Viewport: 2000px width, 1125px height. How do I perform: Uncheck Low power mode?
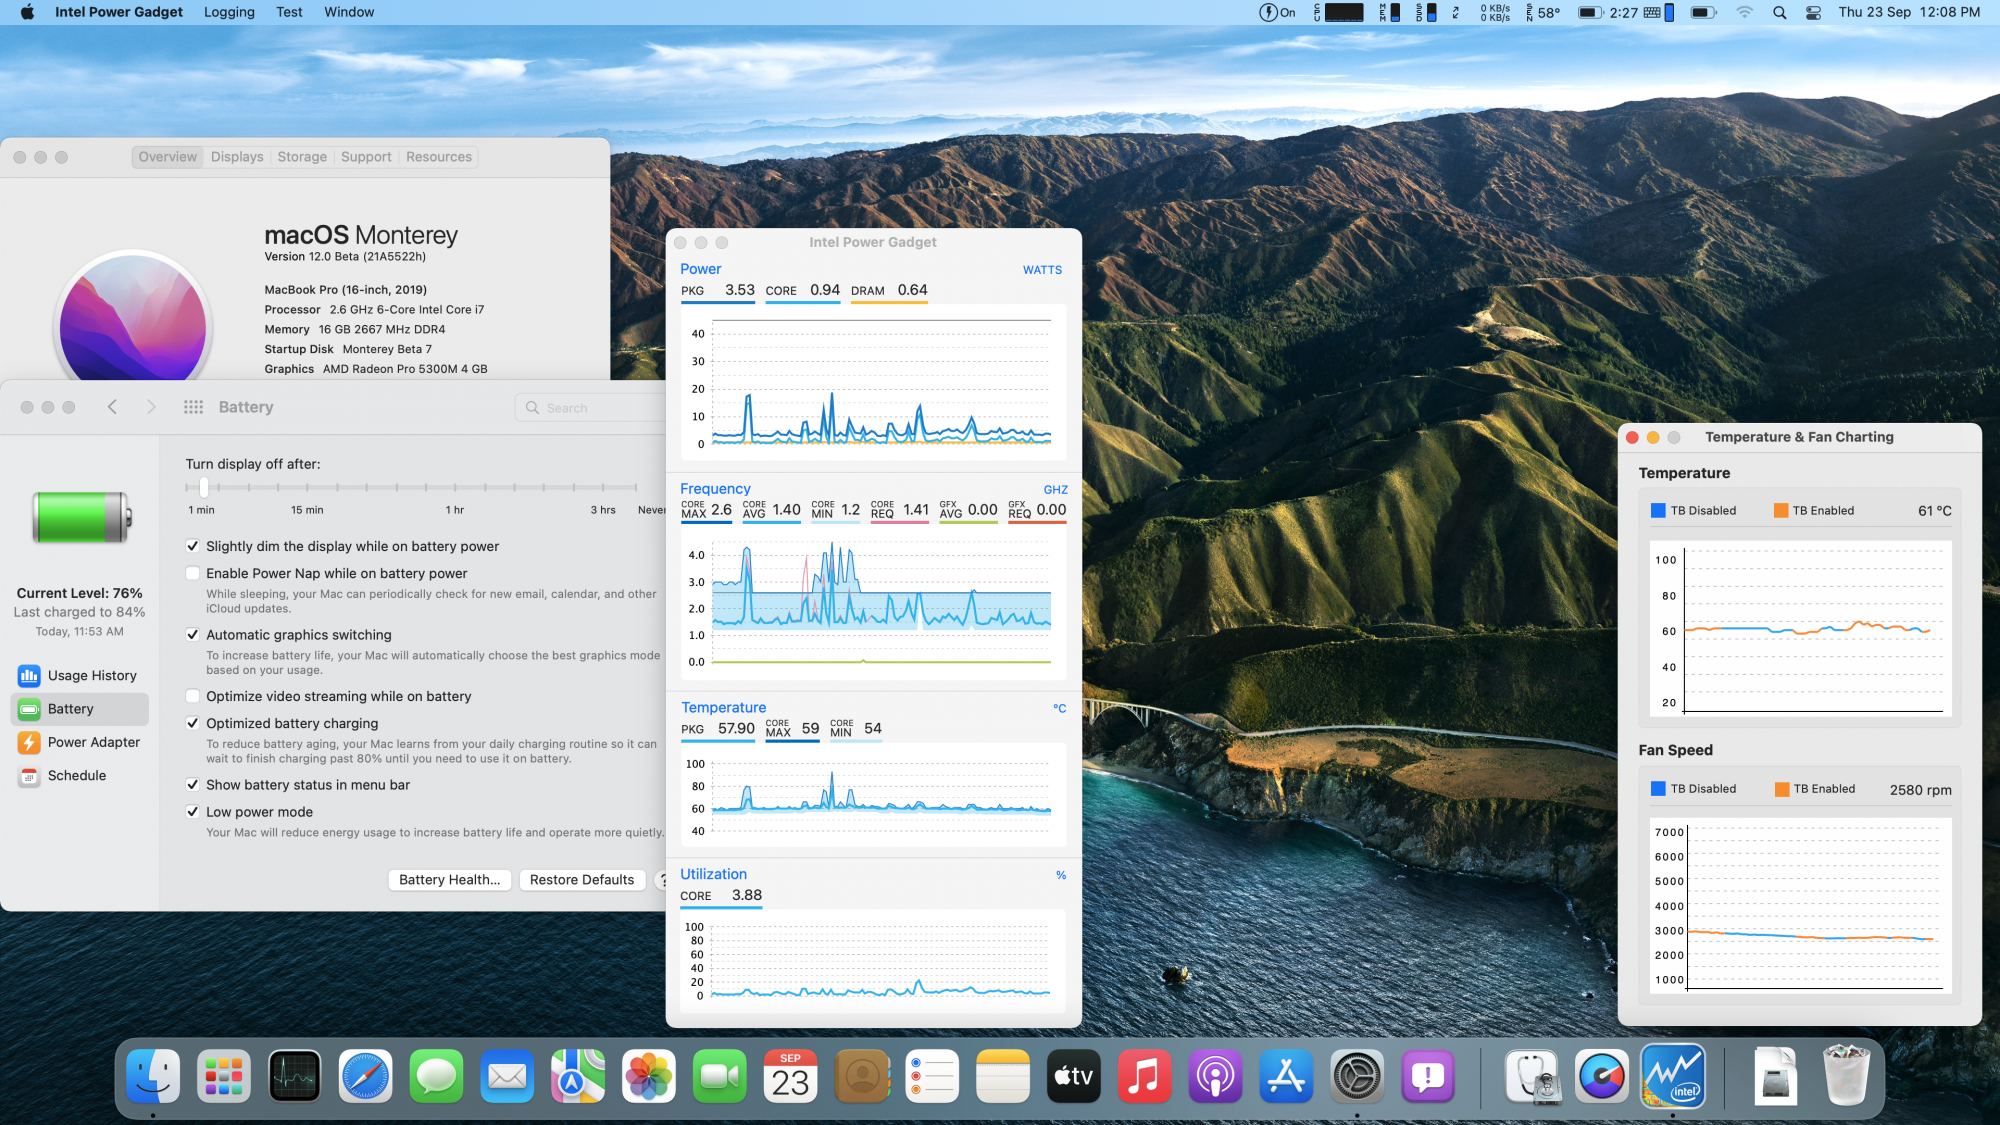(x=193, y=812)
